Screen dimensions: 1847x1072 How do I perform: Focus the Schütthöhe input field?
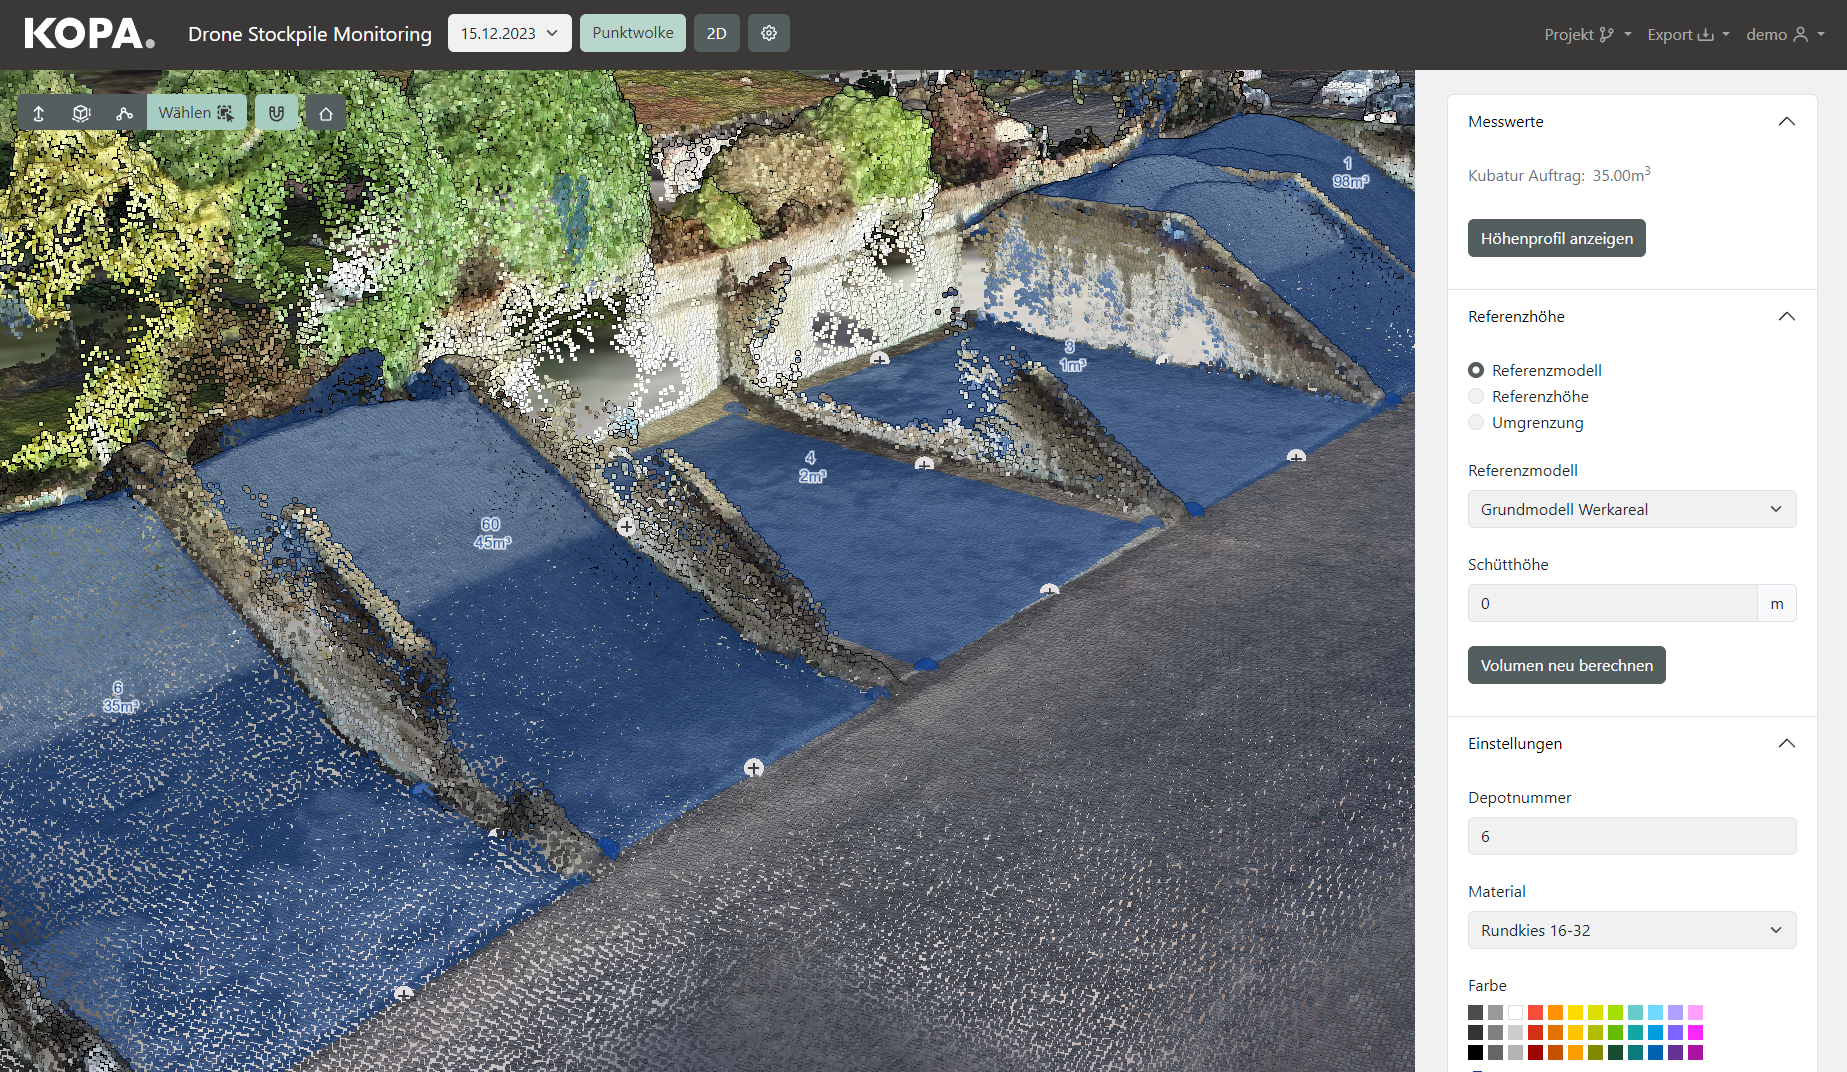point(1612,603)
